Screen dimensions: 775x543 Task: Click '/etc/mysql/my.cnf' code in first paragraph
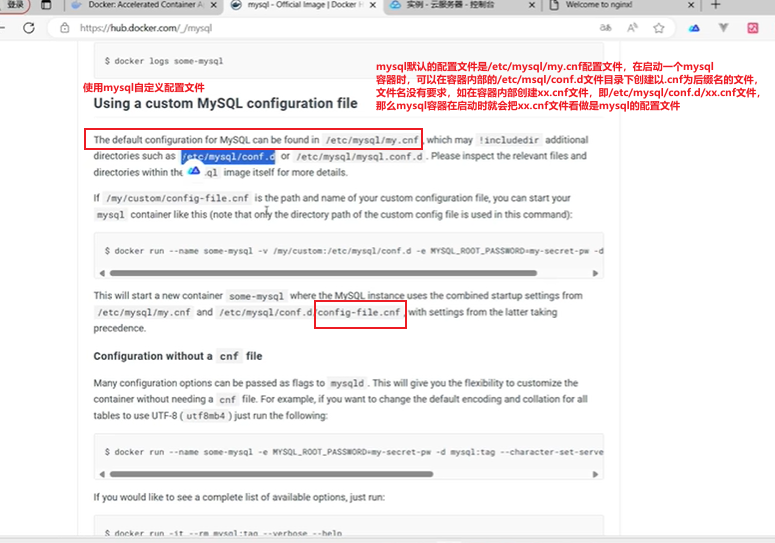click(372, 140)
